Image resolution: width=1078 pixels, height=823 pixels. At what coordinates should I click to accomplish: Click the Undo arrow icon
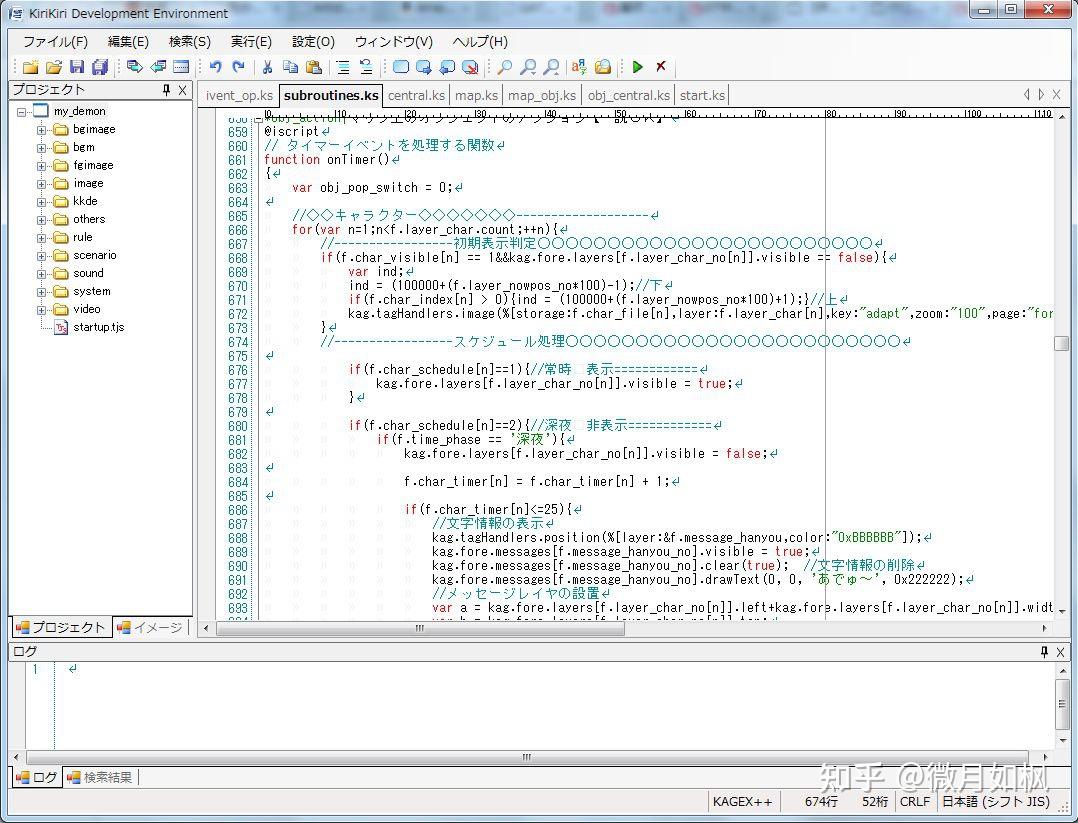tap(215, 67)
